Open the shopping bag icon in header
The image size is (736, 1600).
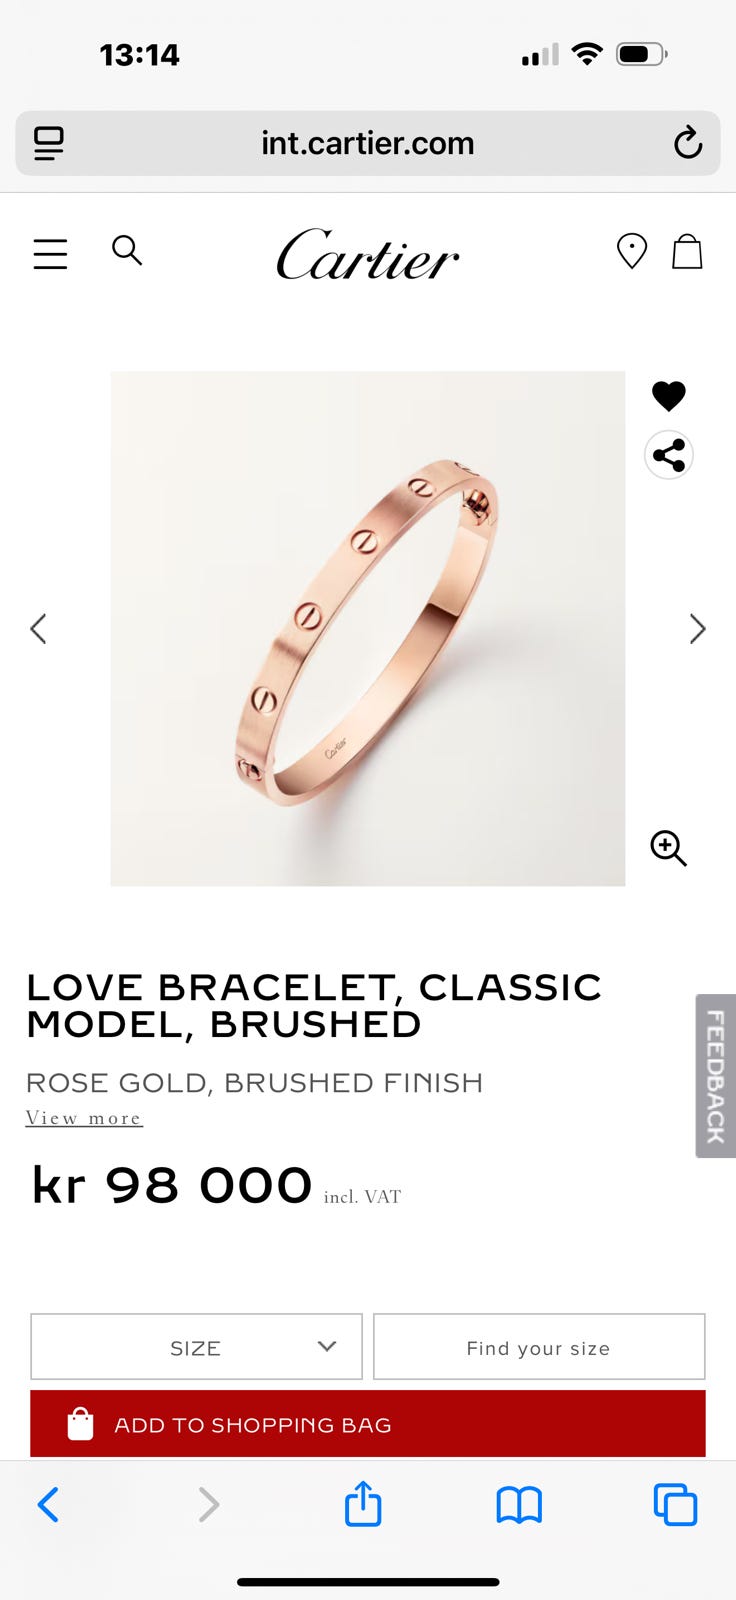(687, 251)
